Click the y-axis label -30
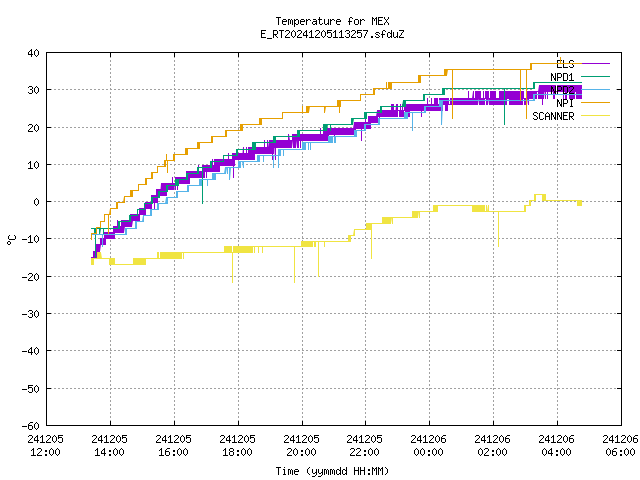The height and width of the screenshot is (480, 640). click(31, 314)
